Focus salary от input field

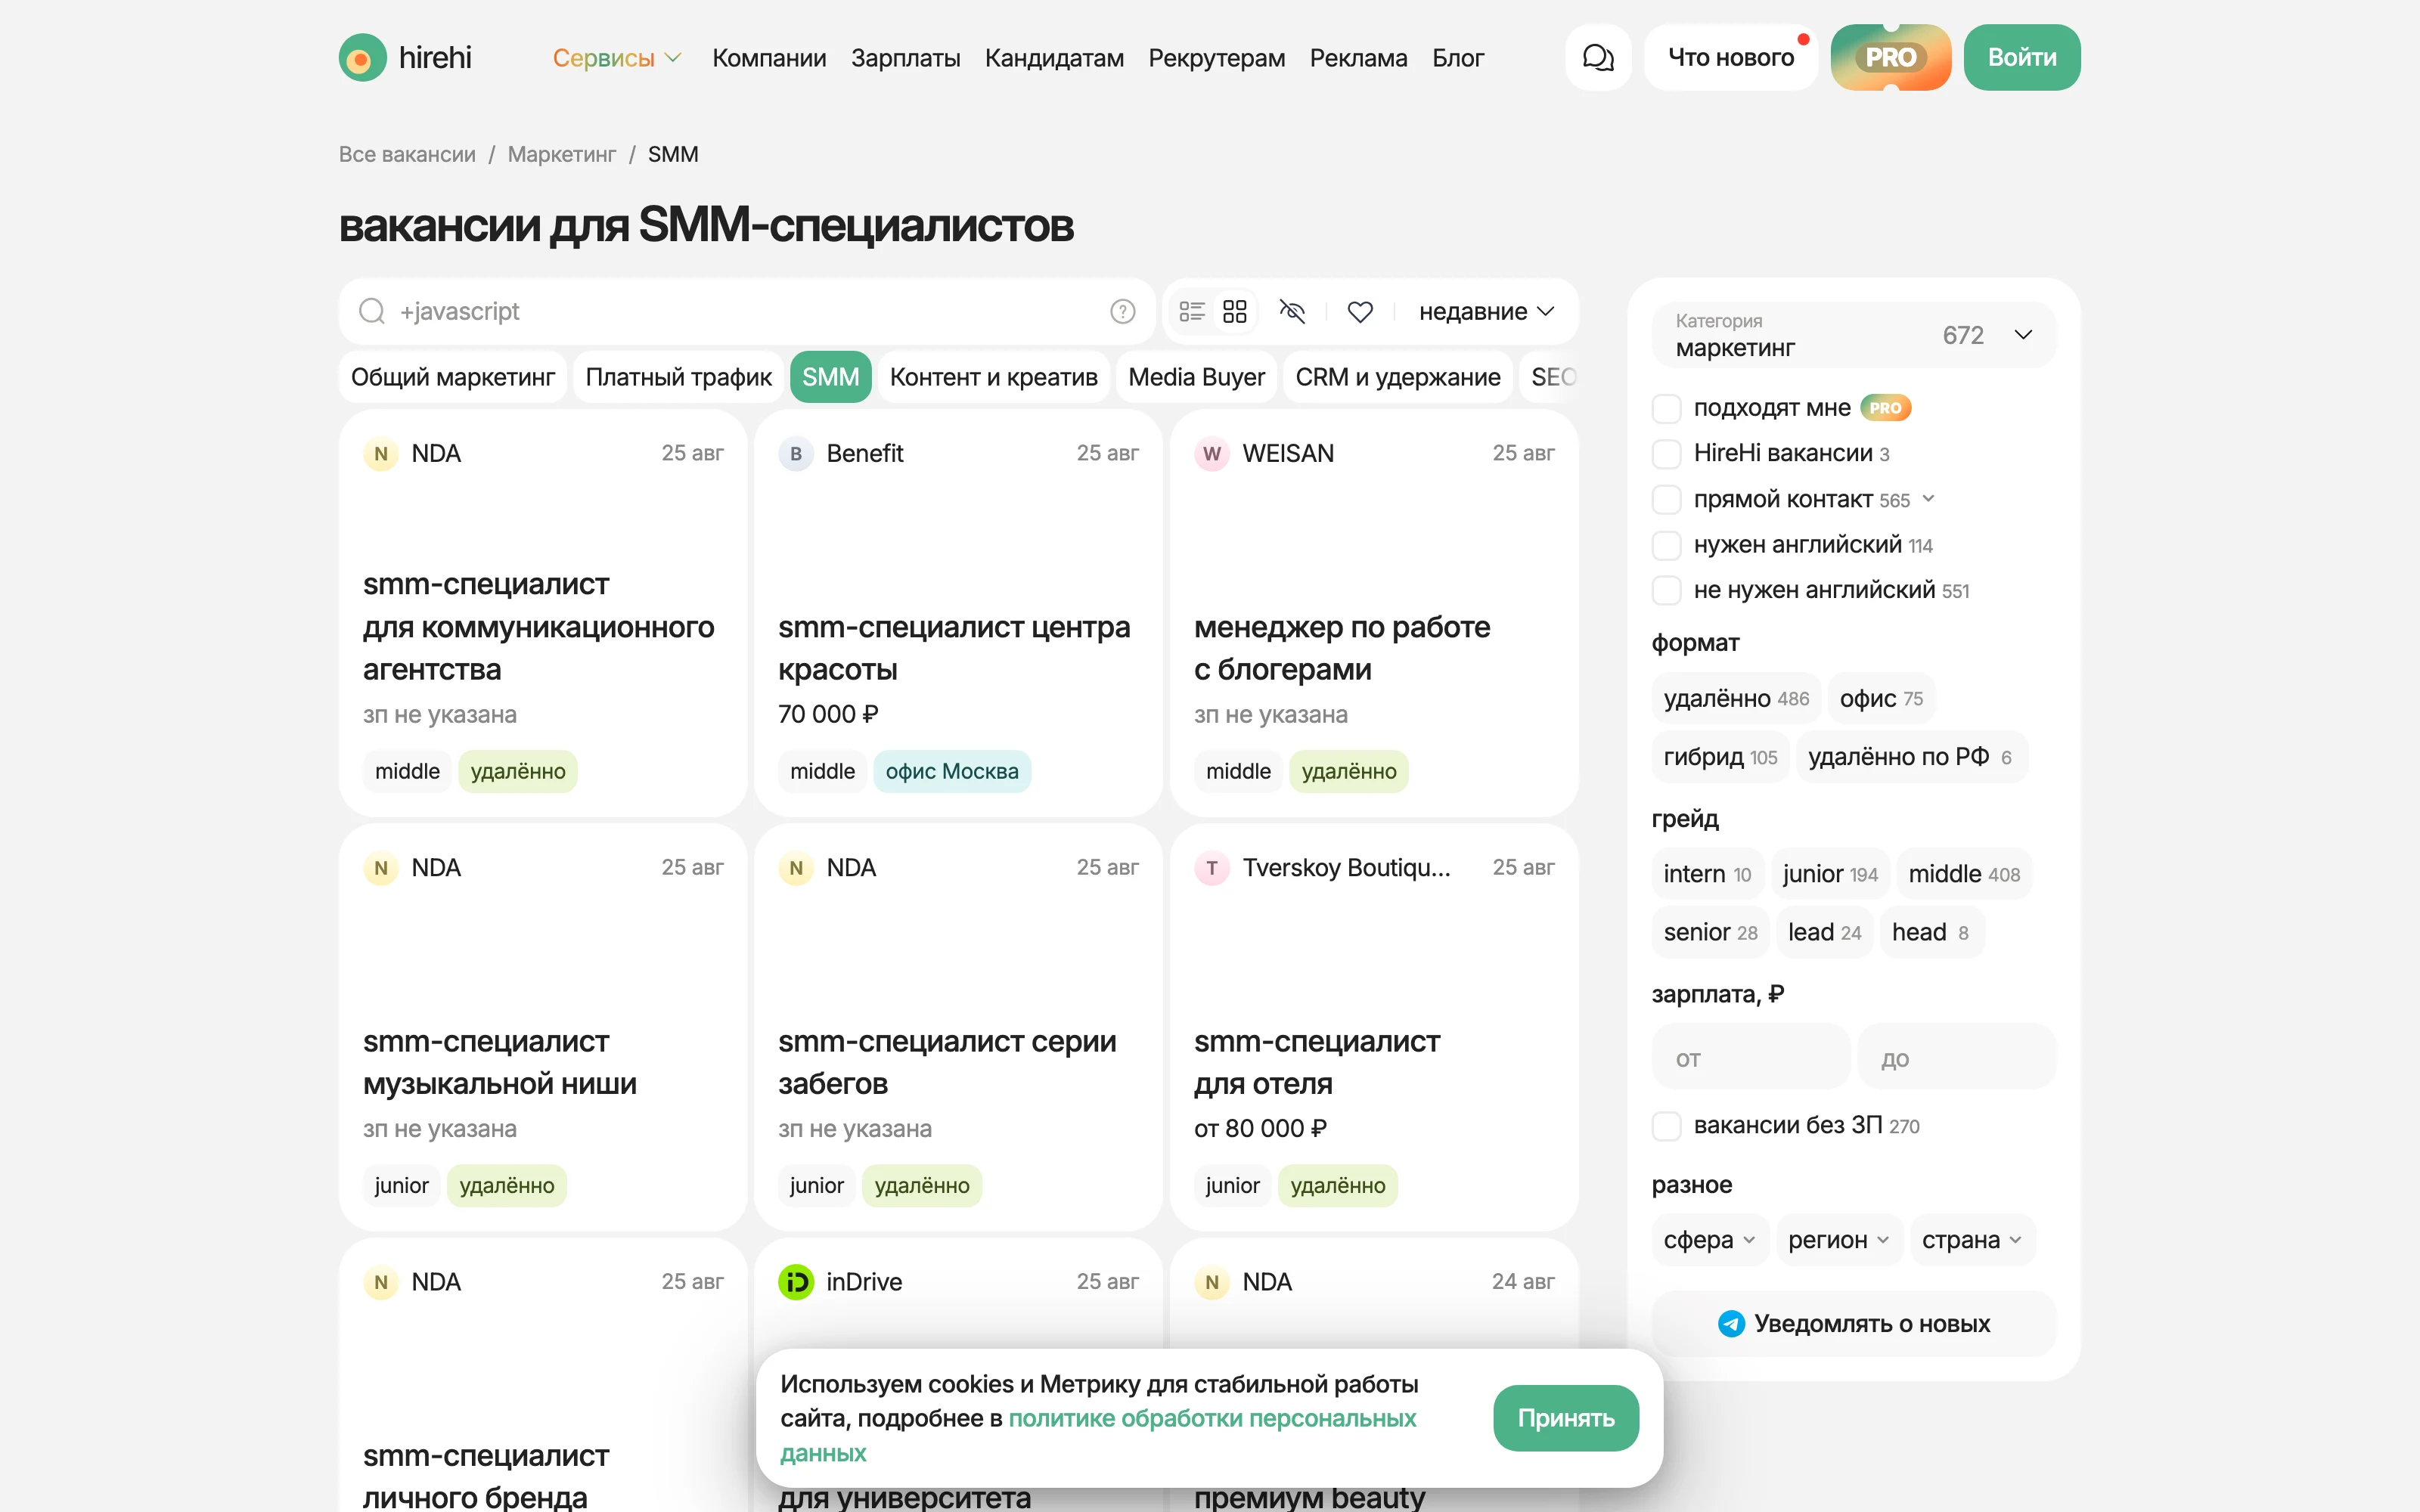(x=1750, y=1057)
